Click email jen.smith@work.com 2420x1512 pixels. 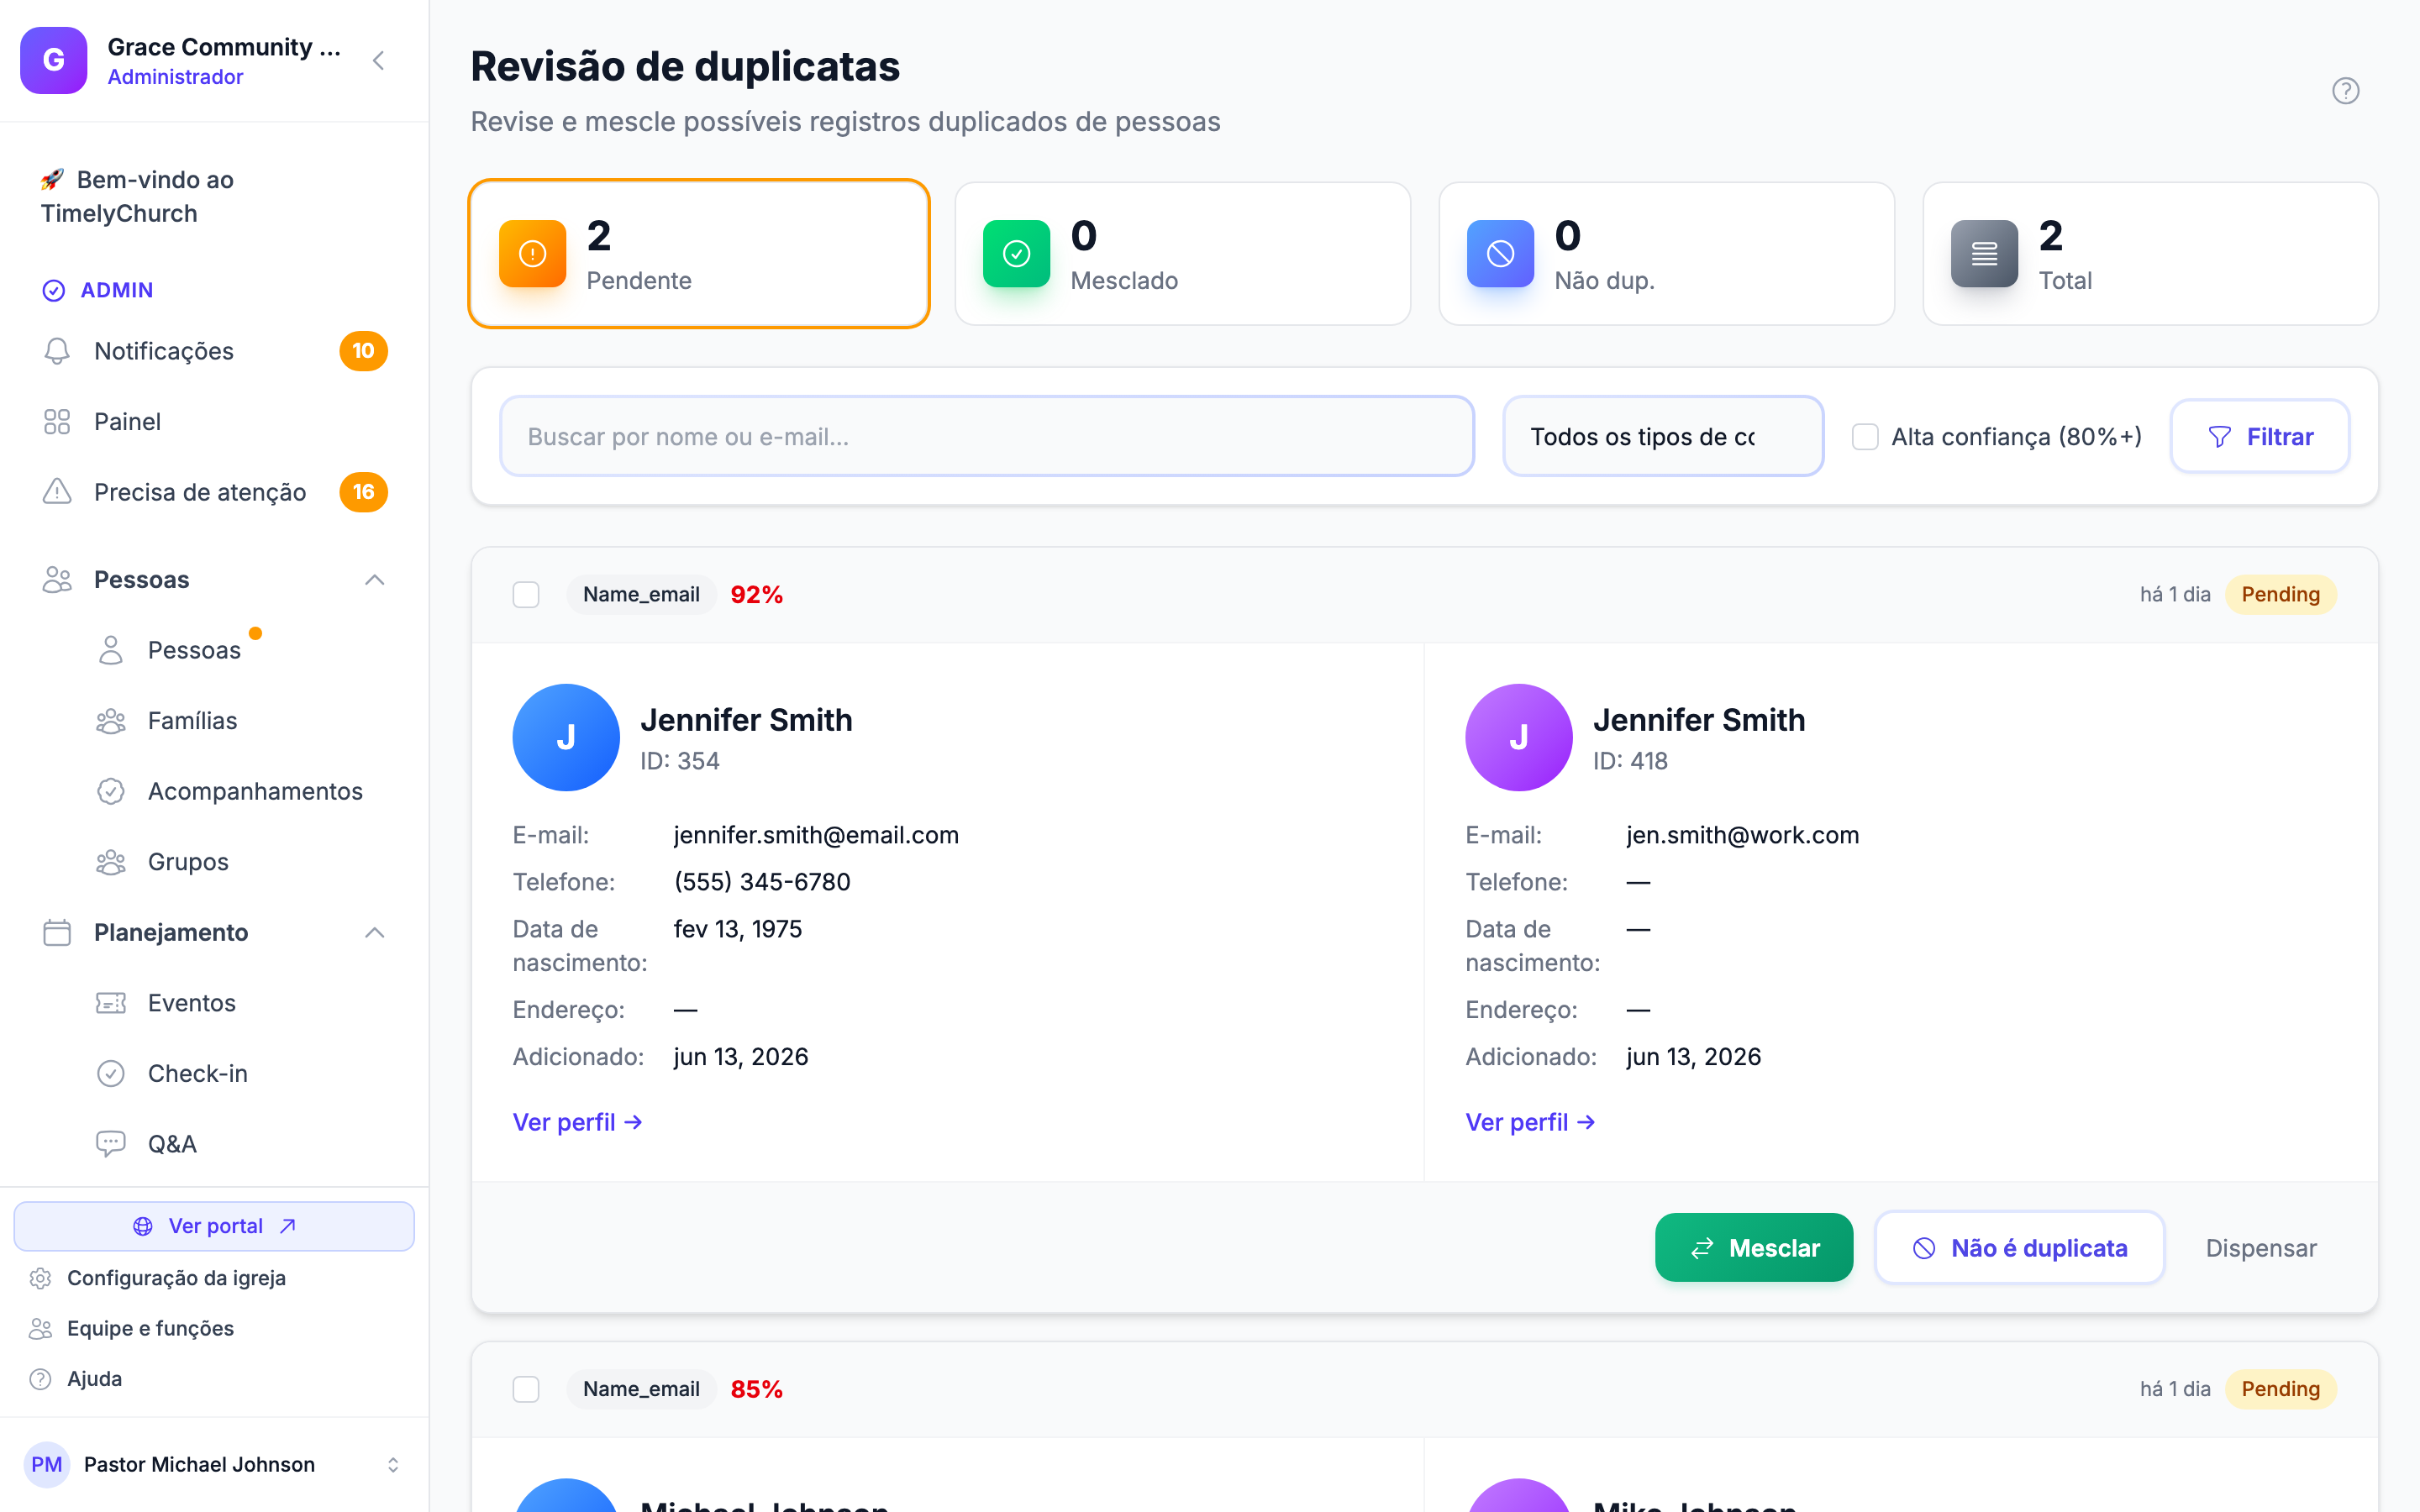tap(1743, 835)
